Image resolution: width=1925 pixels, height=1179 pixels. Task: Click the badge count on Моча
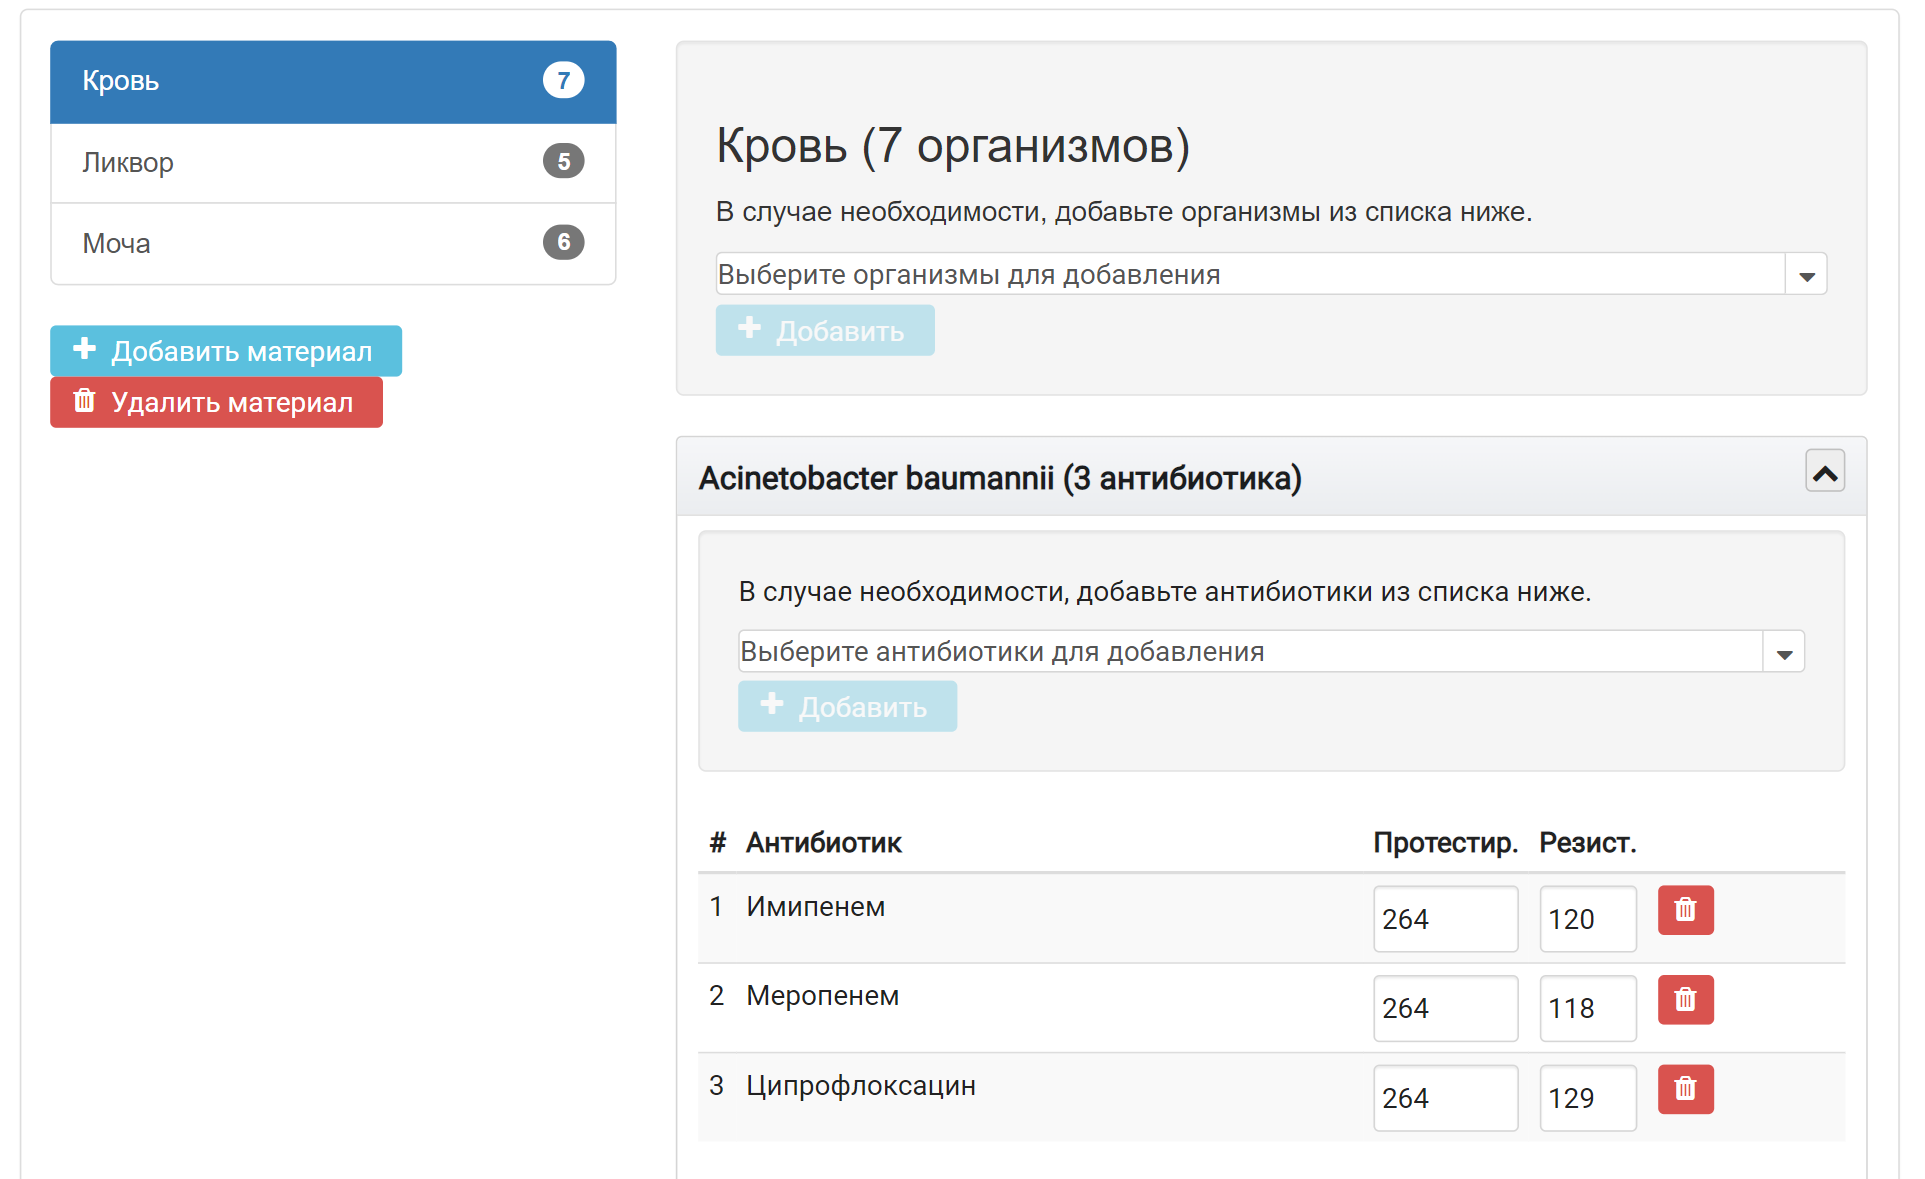click(x=563, y=242)
